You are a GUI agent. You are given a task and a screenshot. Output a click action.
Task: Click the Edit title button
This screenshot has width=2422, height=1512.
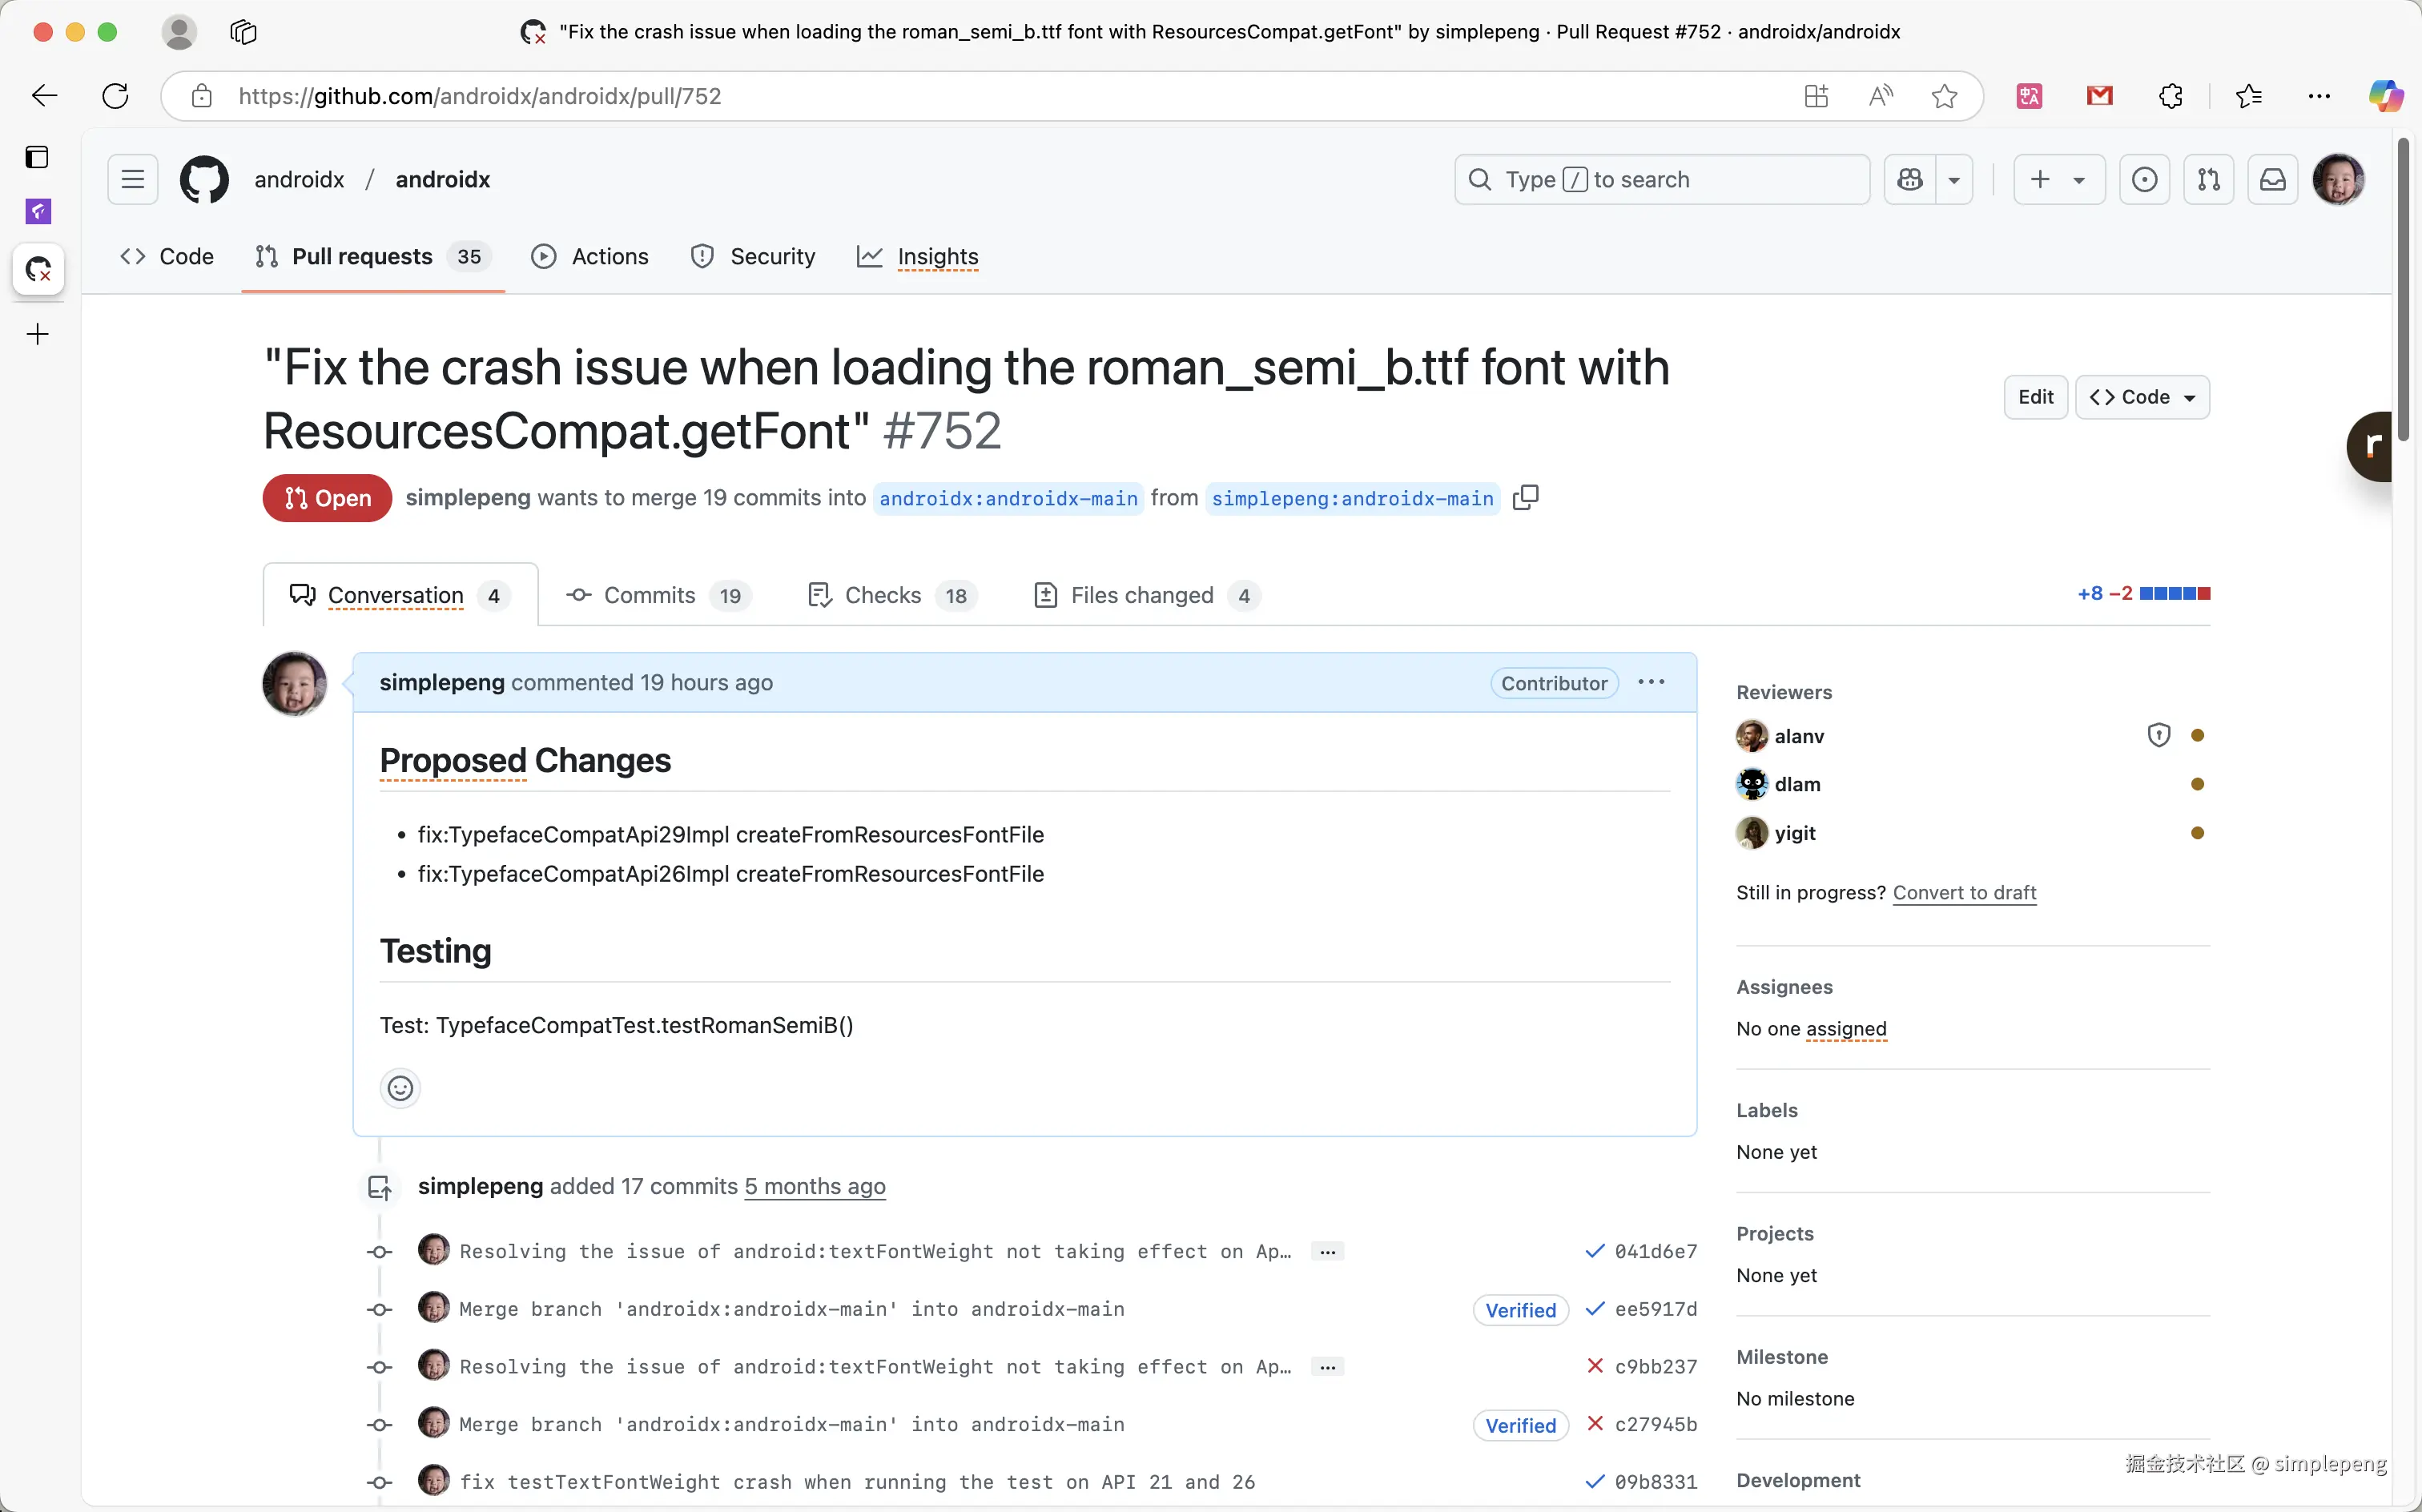coord(2035,397)
